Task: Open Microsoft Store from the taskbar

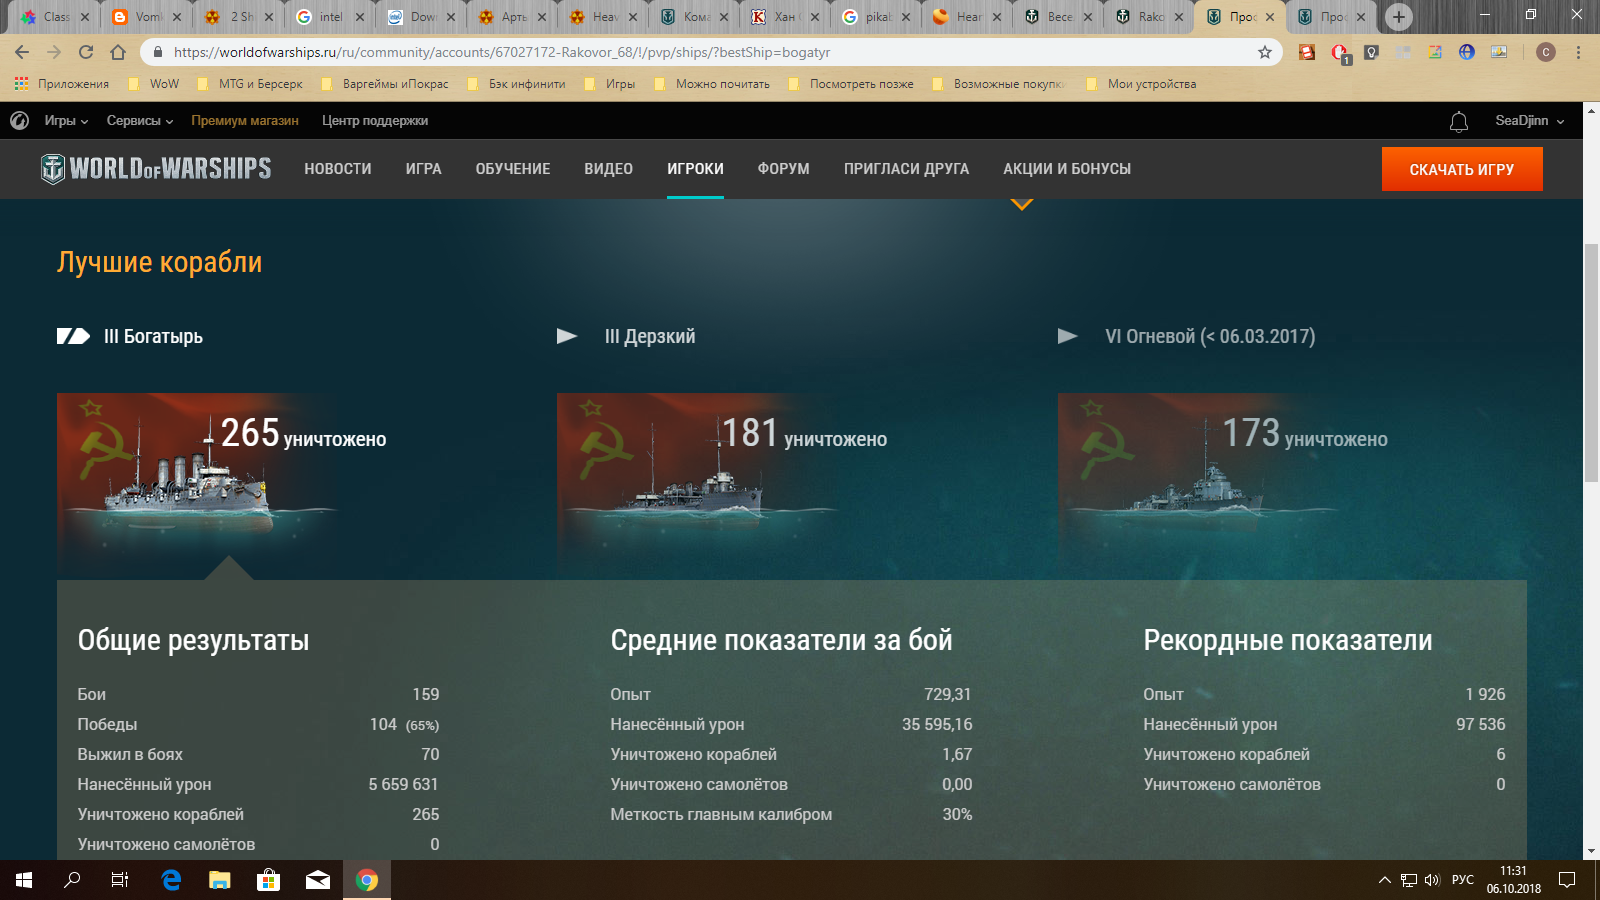Action: [x=268, y=880]
